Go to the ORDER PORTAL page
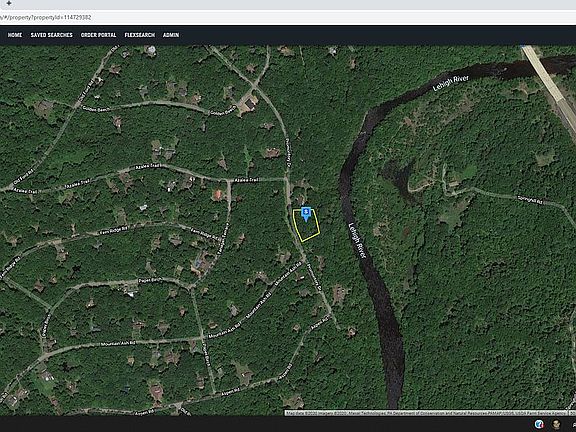The width and height of the screenshot is (576, 432). pos(98,35)
